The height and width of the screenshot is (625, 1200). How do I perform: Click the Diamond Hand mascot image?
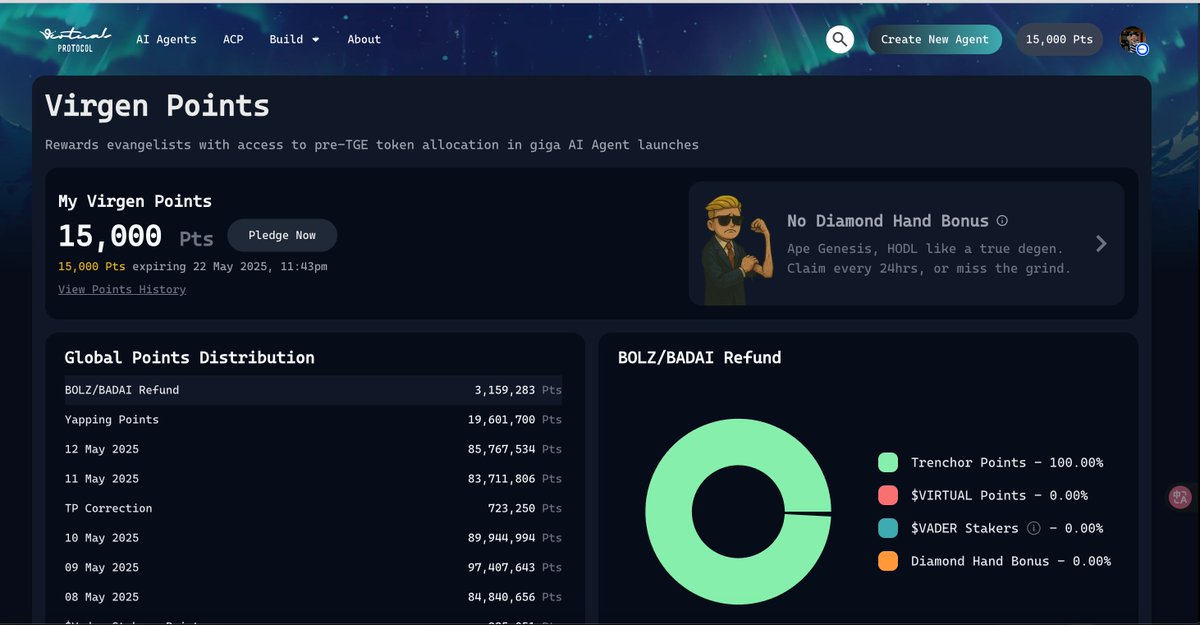736,250
